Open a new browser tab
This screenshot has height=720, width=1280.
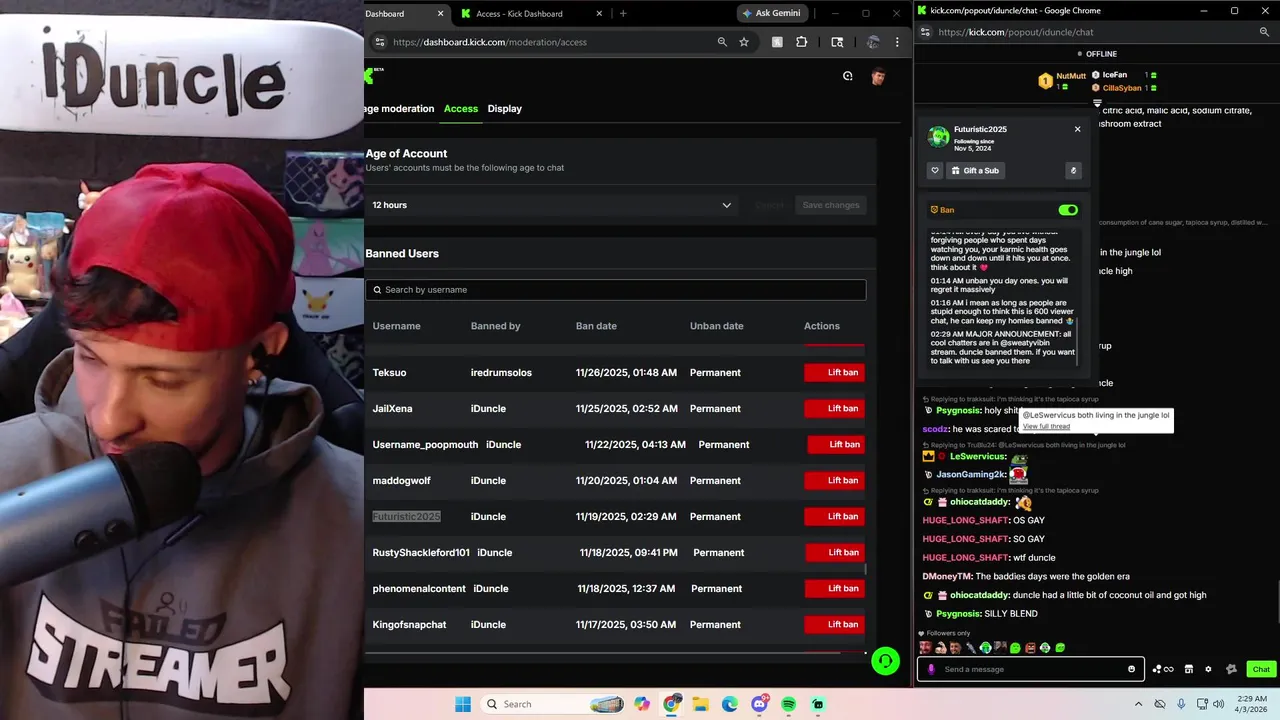coord(623,14)
